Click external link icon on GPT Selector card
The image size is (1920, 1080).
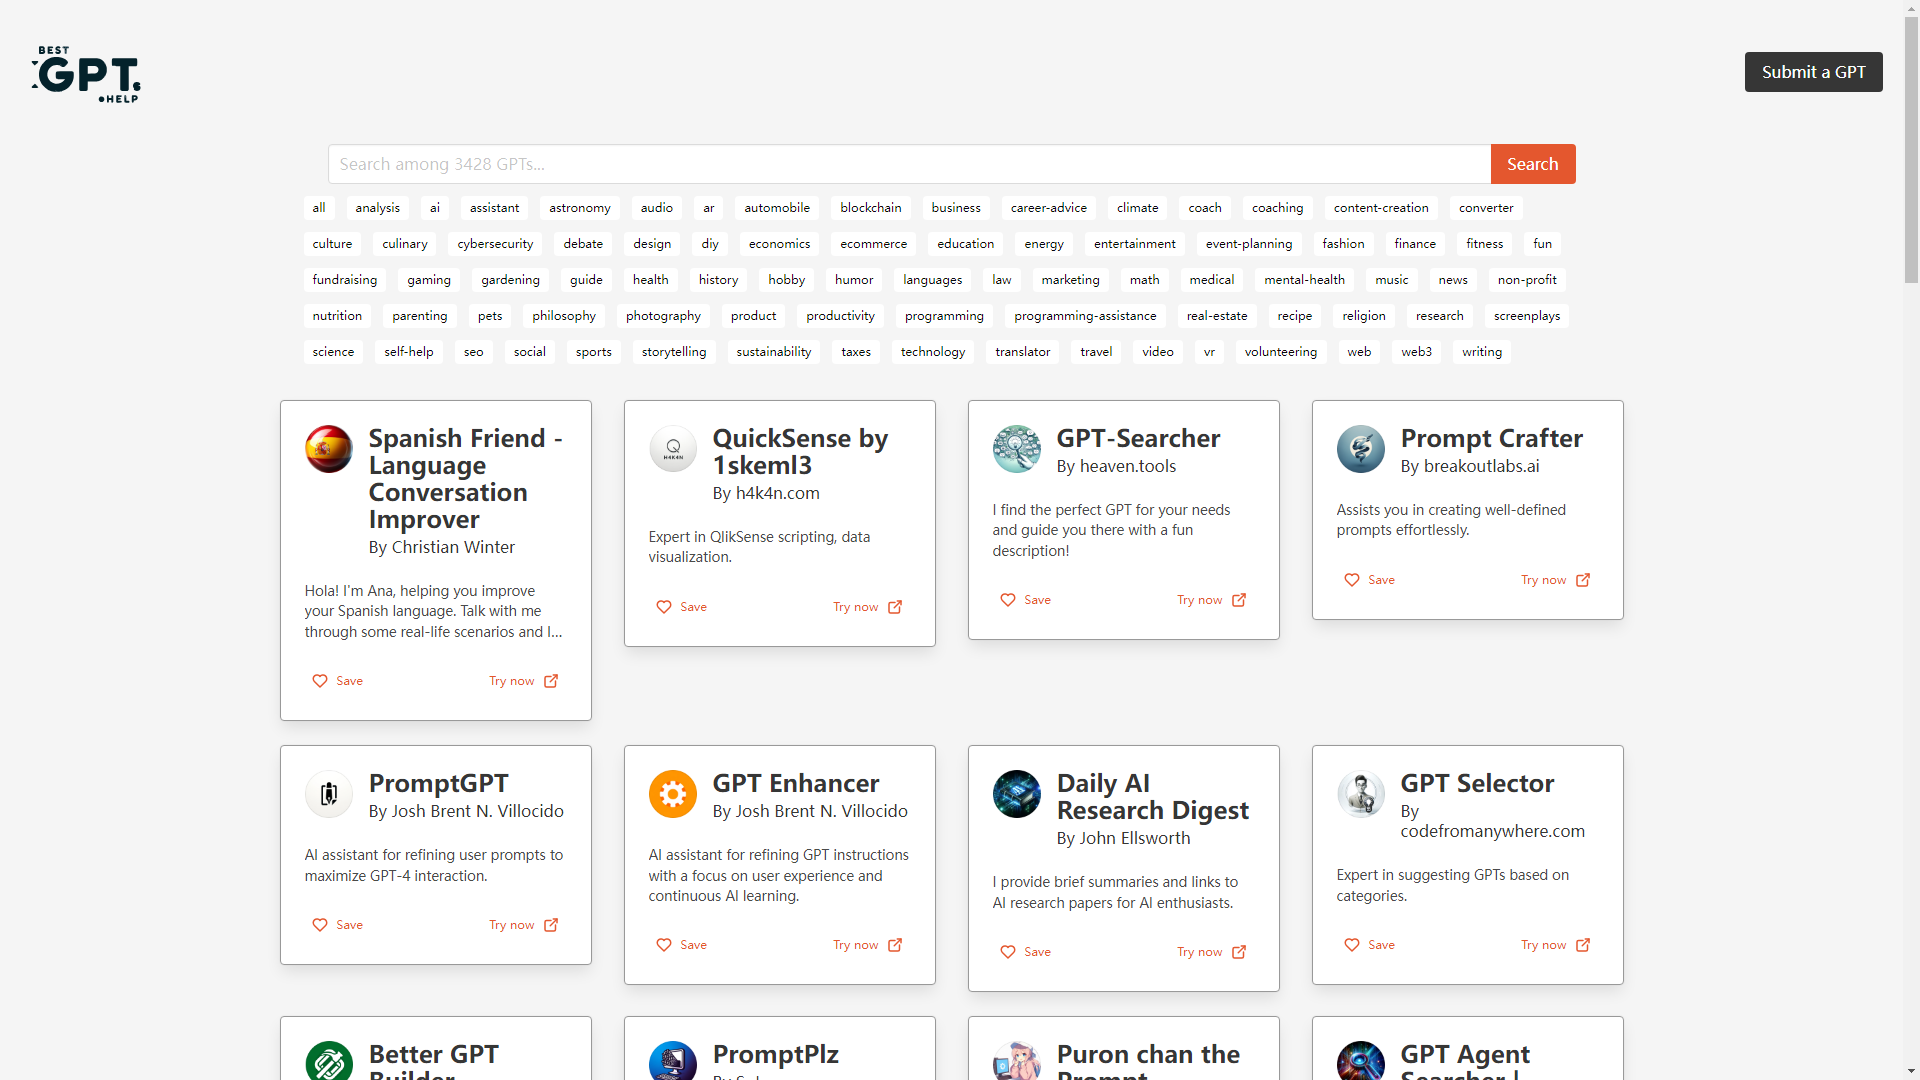1583,945
